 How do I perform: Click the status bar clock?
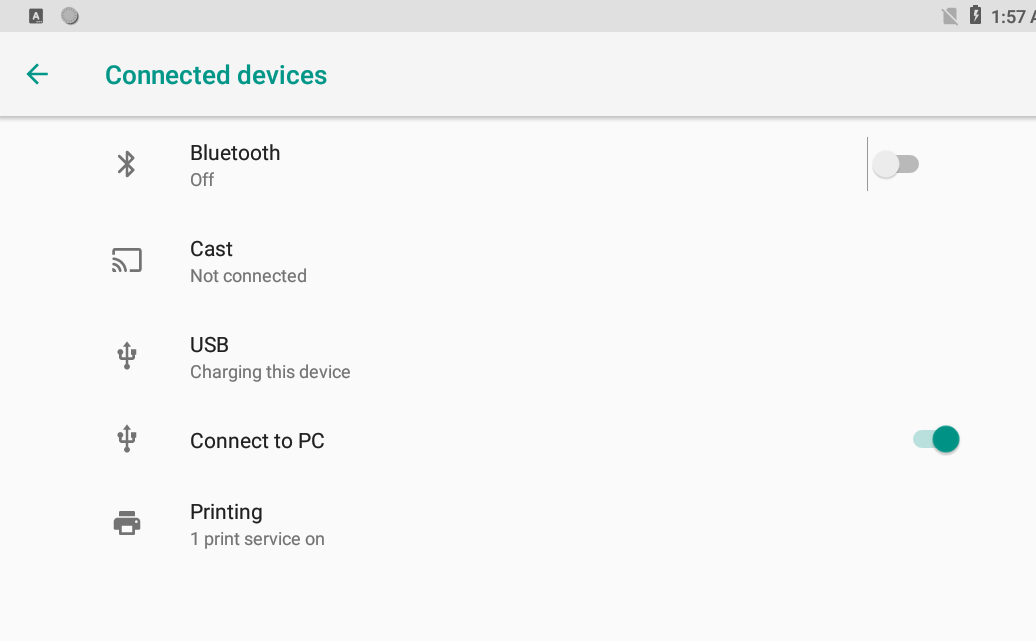1012,17
